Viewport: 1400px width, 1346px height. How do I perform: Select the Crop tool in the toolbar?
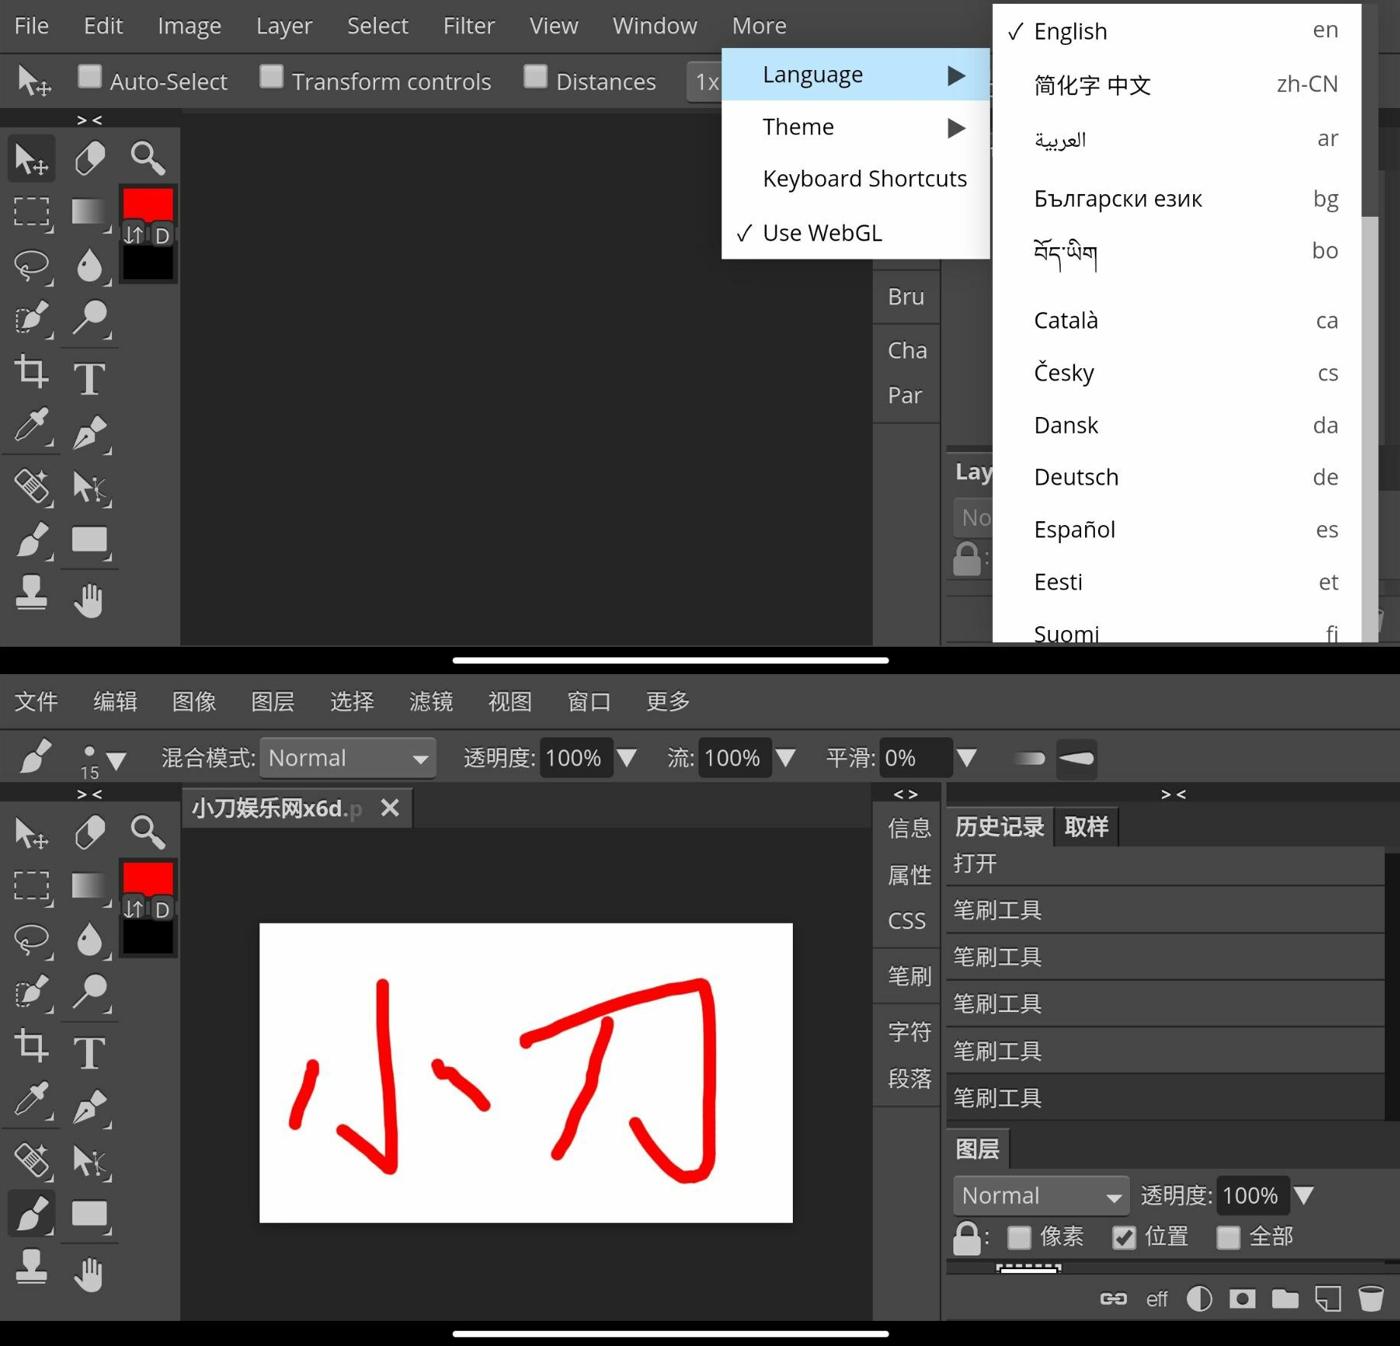31,372
